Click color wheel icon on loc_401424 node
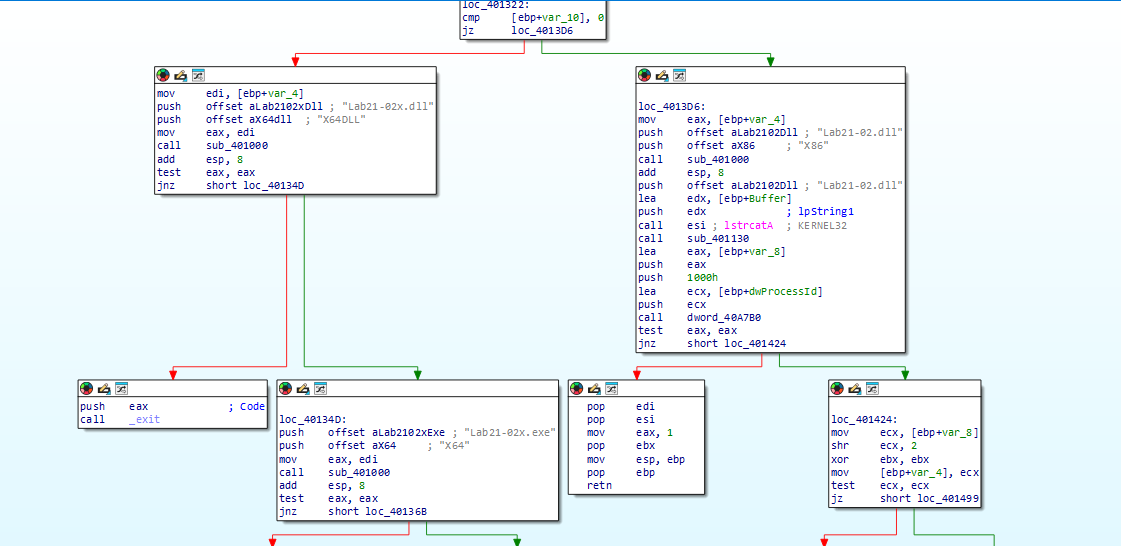The height and width of the screenshot is (546, 1121). [x=837, y=388]
